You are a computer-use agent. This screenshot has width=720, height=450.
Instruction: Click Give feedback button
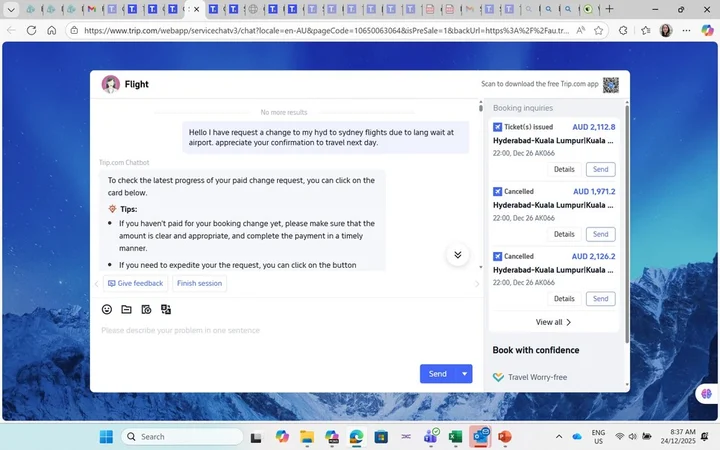coord(135,283)
